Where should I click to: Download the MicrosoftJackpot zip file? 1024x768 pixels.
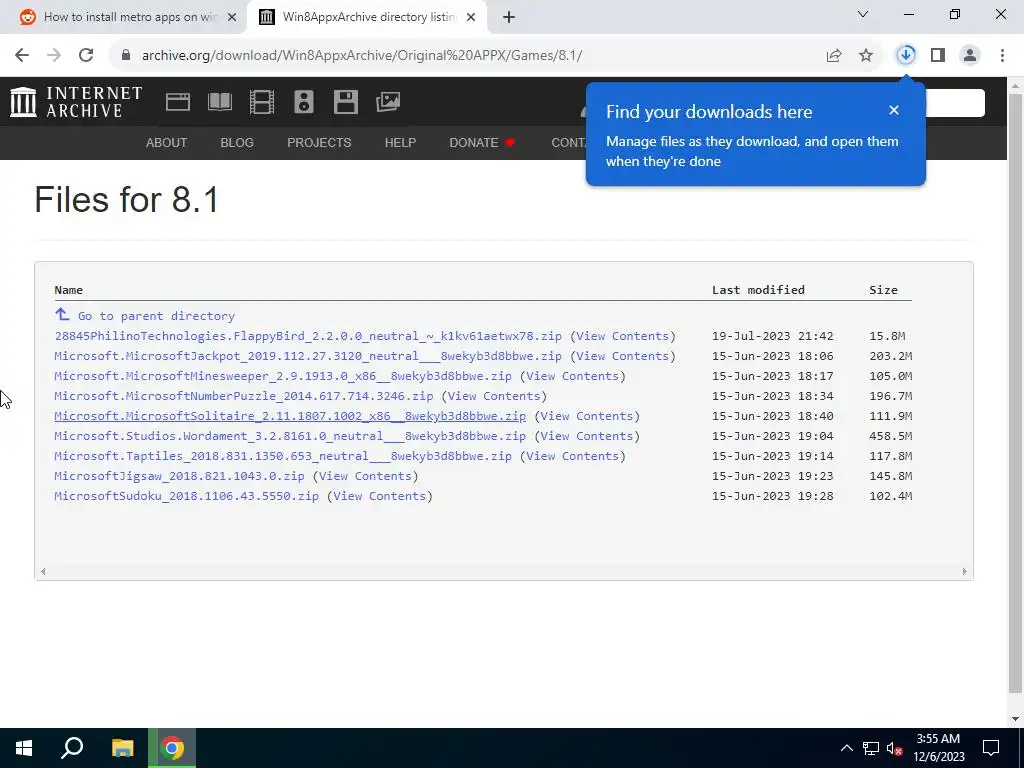click(x=308, y=356)
